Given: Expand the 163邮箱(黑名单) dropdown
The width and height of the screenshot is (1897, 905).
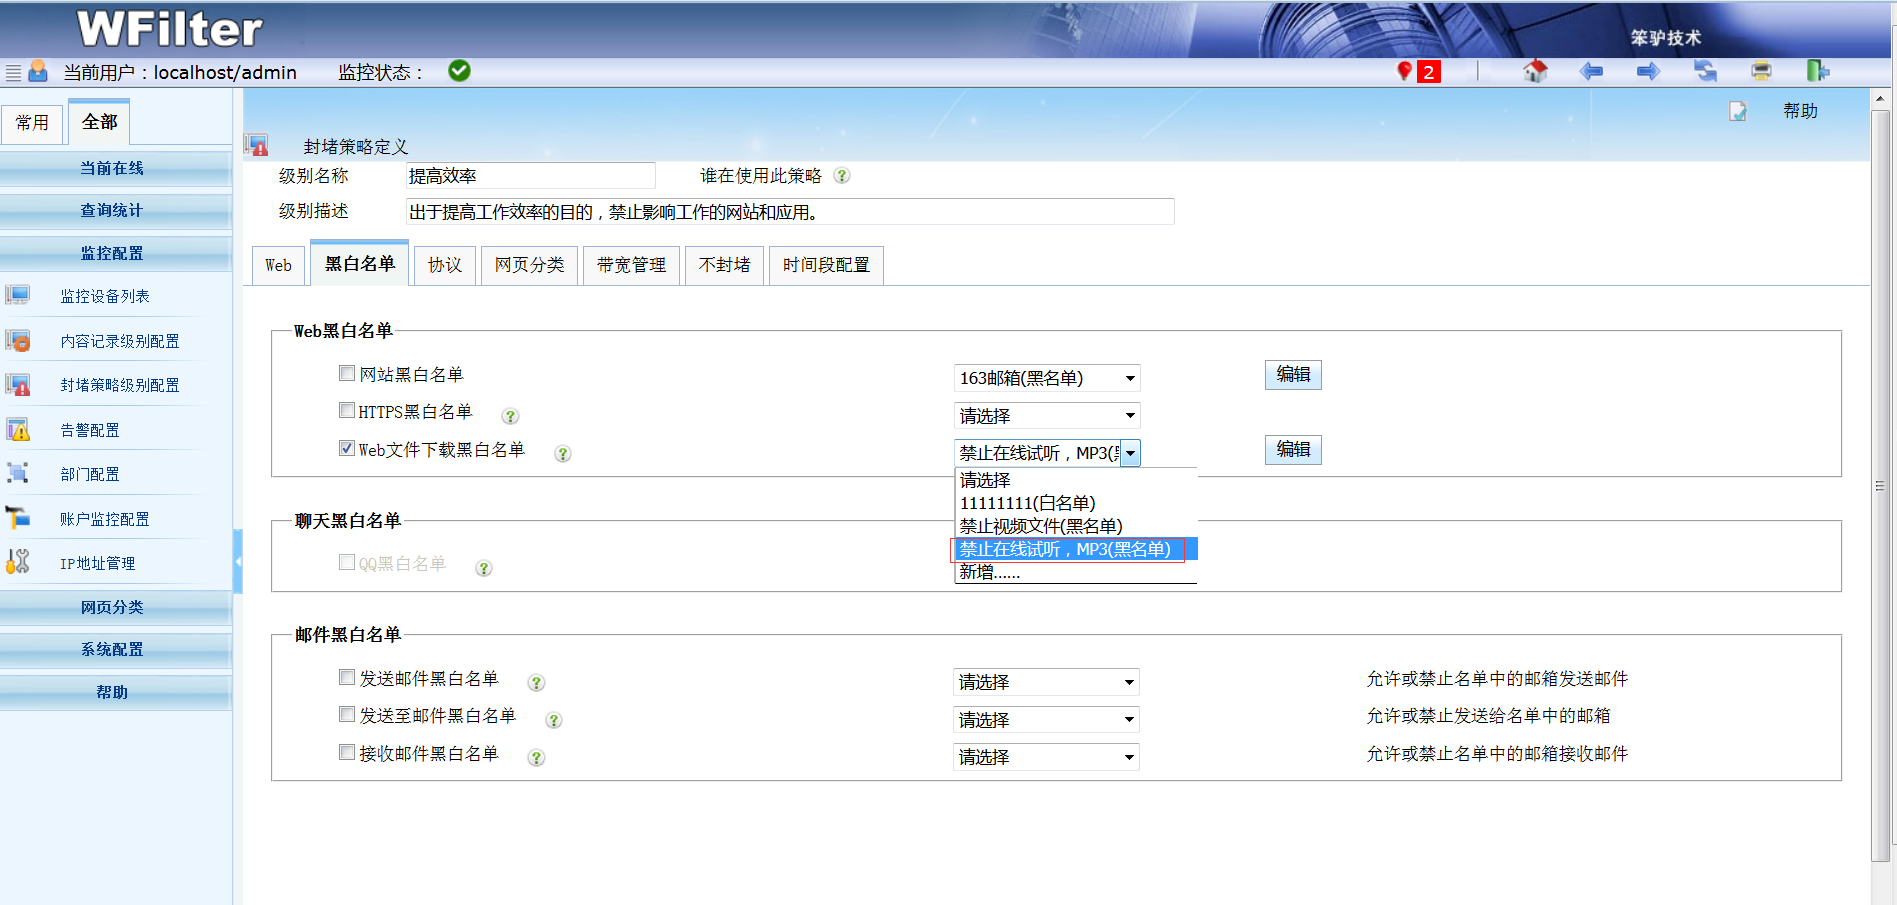Looking at the screenshot, I should point(1046,378).
